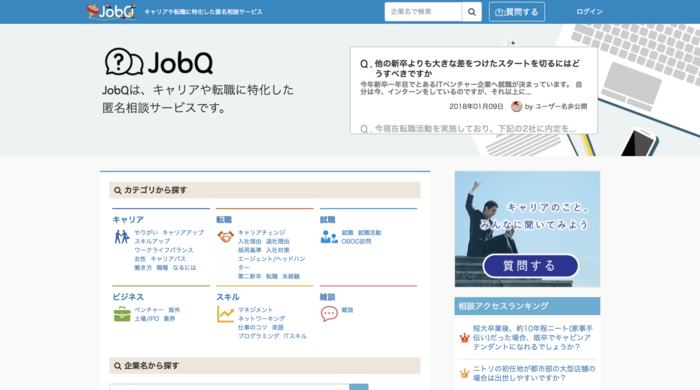Image resolution: width=700 pixels, height=390 pixels.
Task: Select the 未経験 tag
Action: pos(291,276)
